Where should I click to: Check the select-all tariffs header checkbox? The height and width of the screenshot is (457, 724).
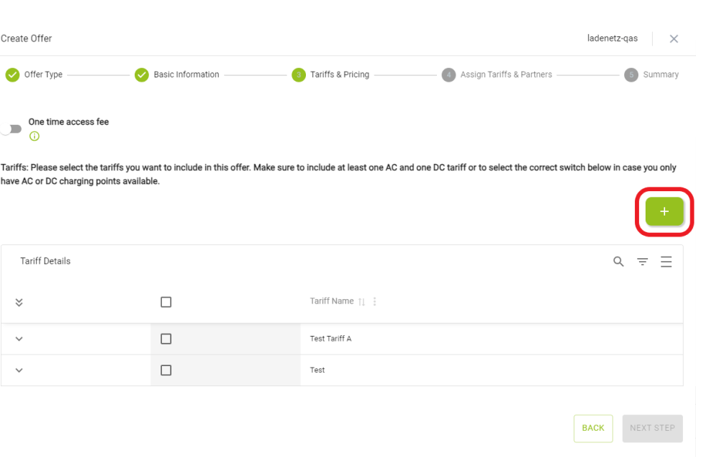pos(166,302)
